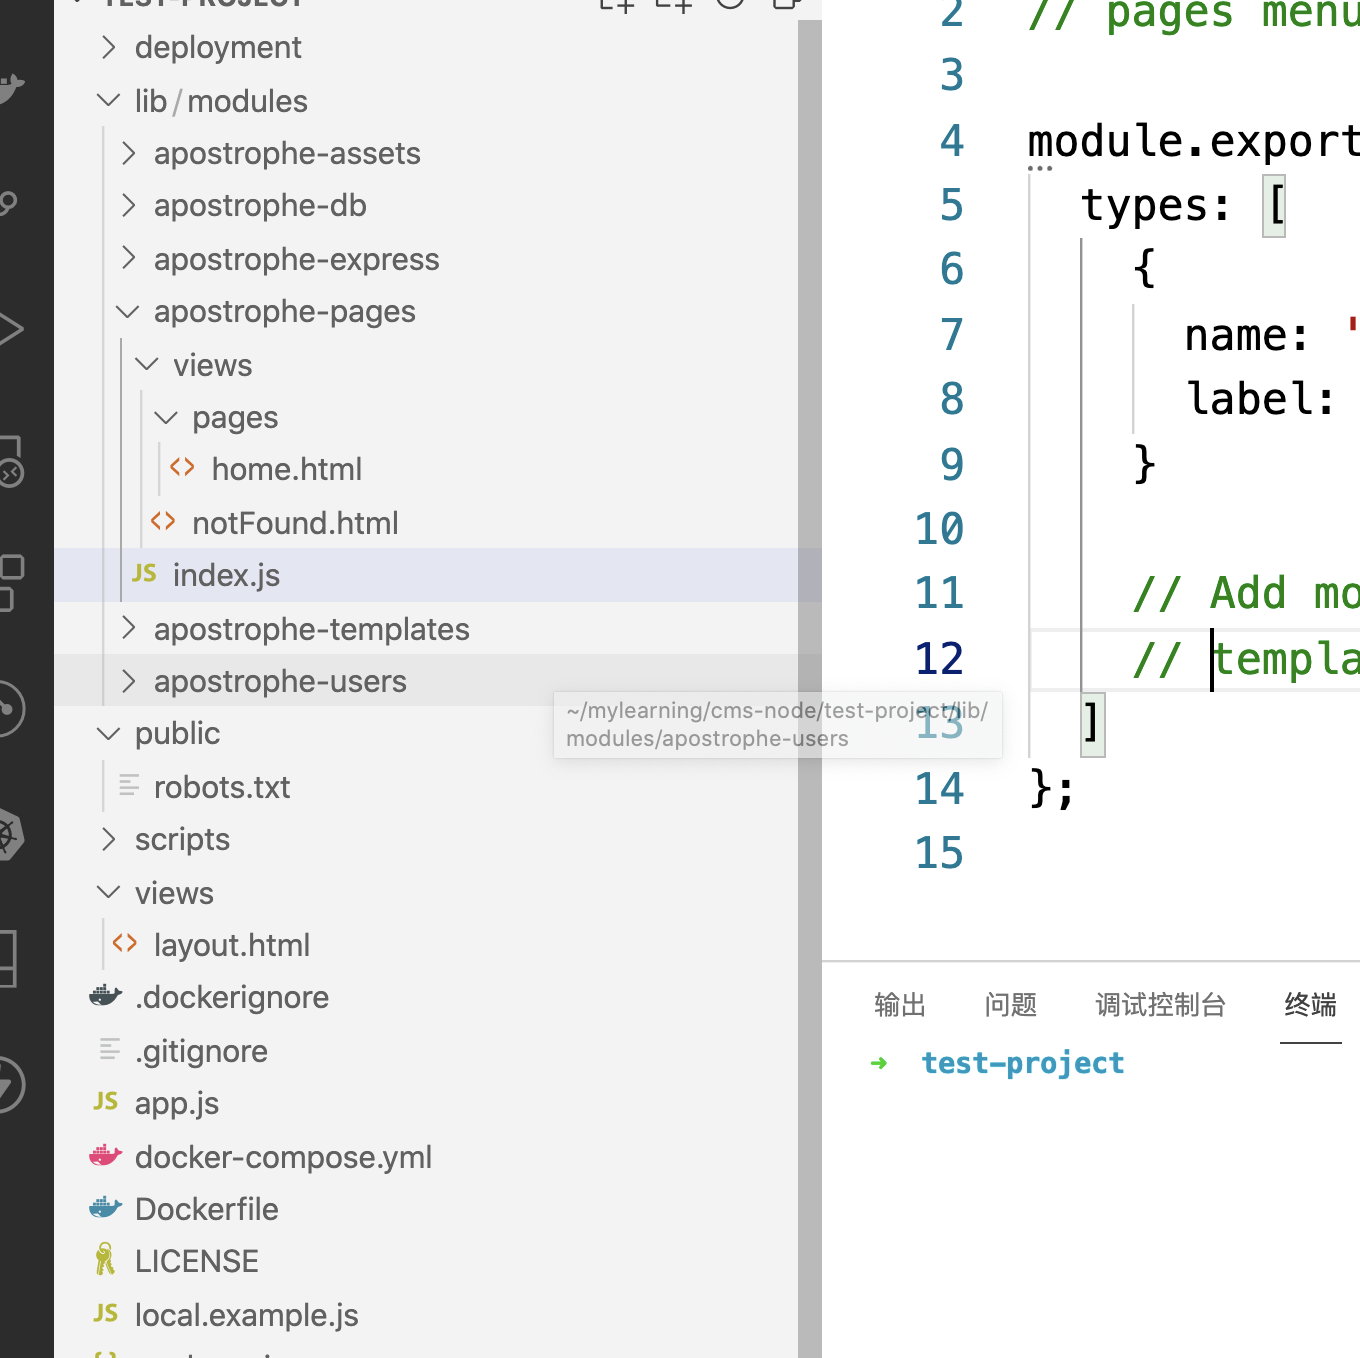Collapse the lib/modules folder chevron
The image size is (1360, 1358).
point(108,100)
